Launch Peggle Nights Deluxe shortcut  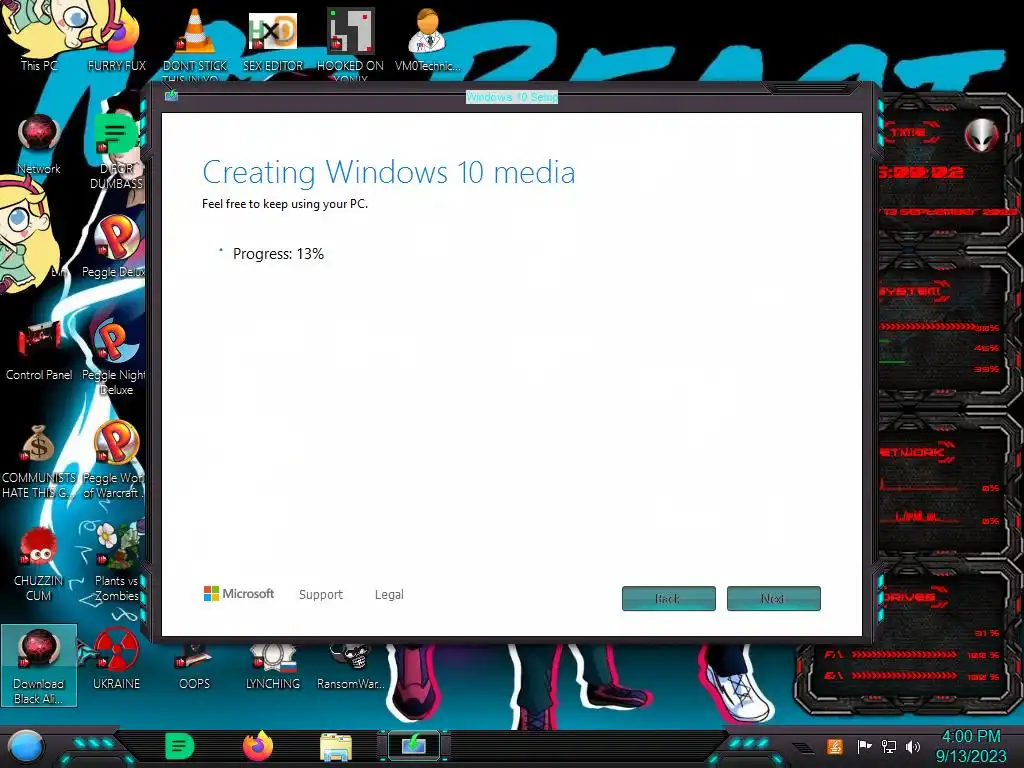114,357
